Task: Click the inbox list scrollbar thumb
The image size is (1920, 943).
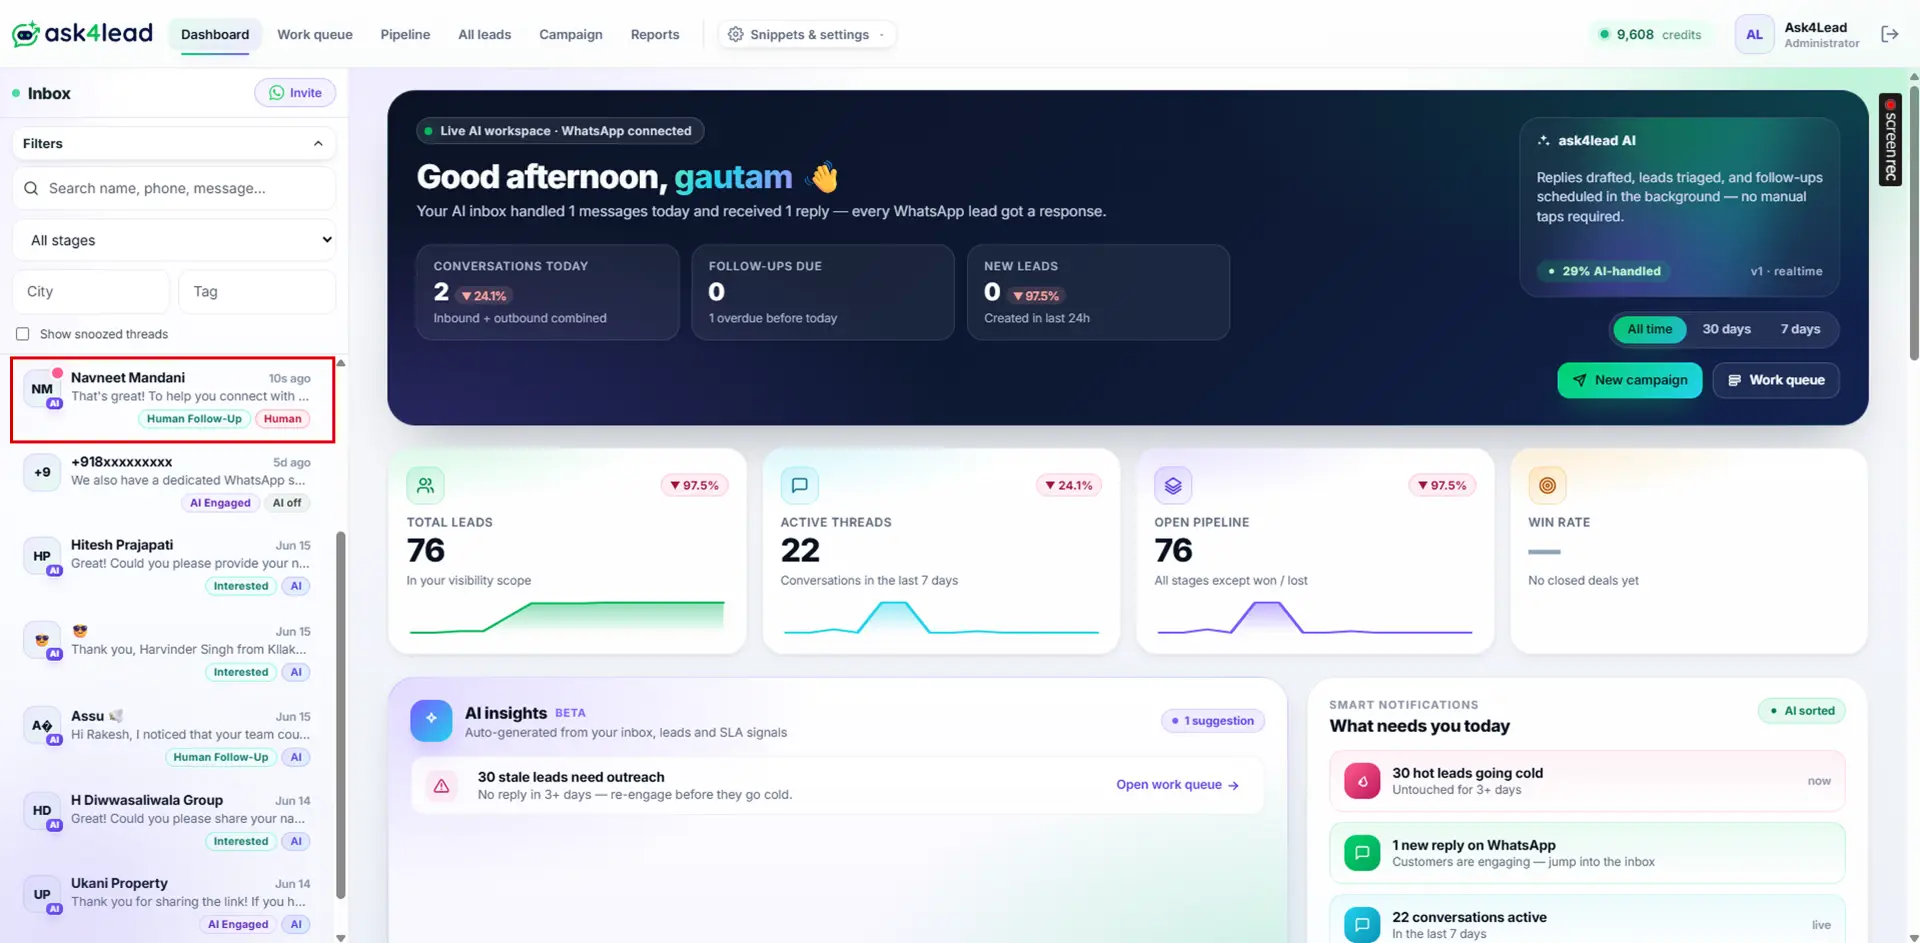Action: coord(341,715)
